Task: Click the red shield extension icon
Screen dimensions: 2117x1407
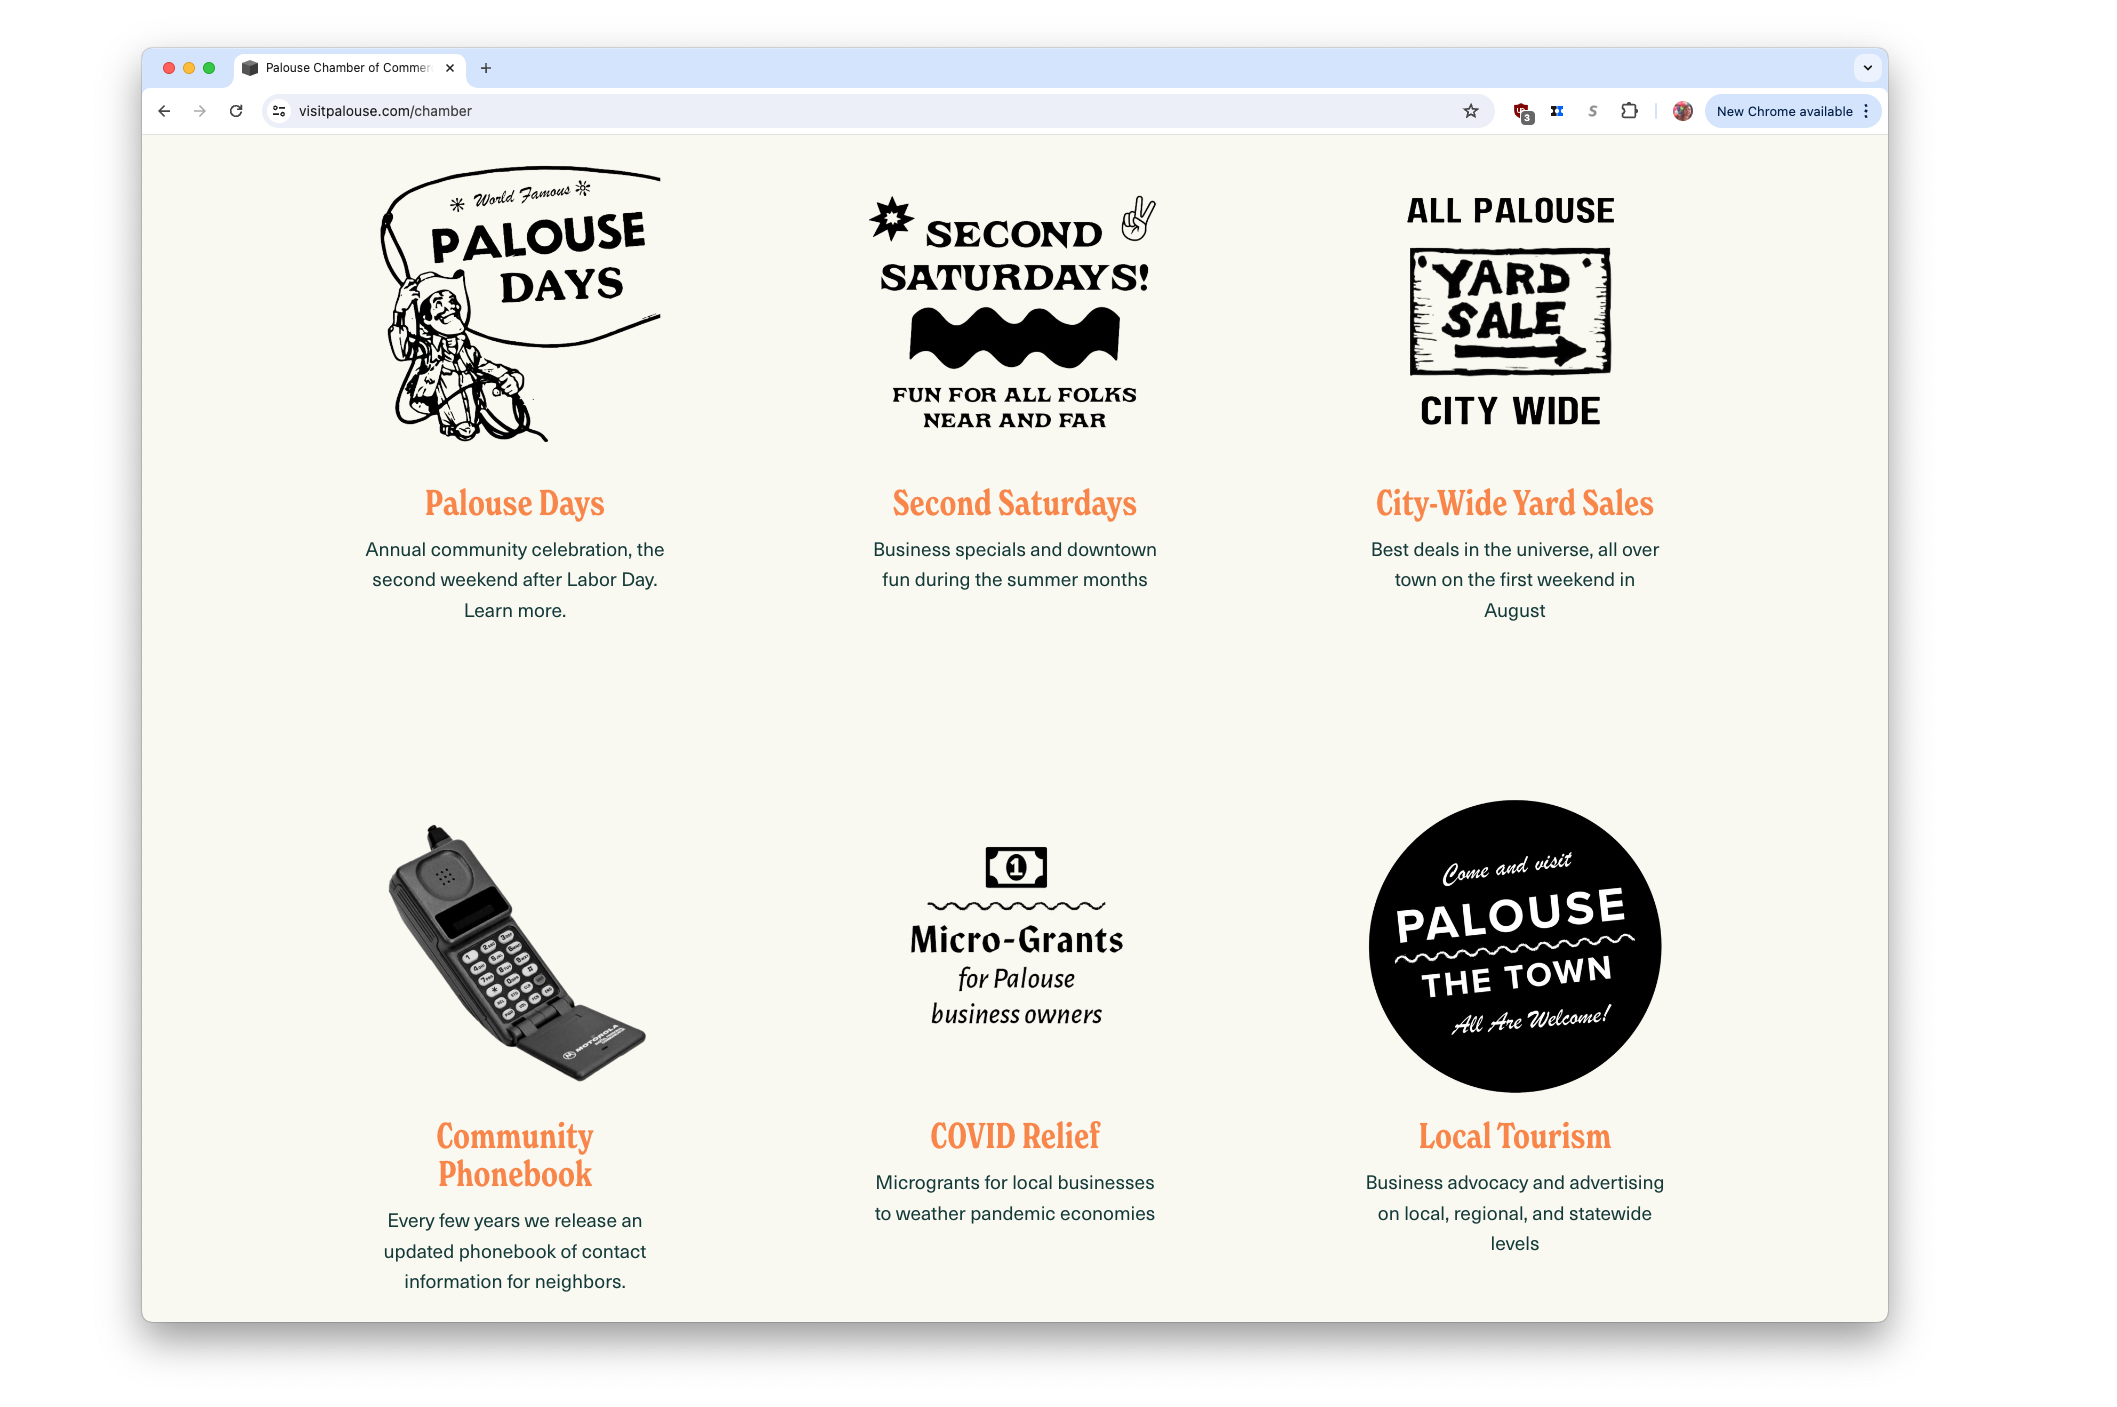Action: click(x=1522, y=112)
